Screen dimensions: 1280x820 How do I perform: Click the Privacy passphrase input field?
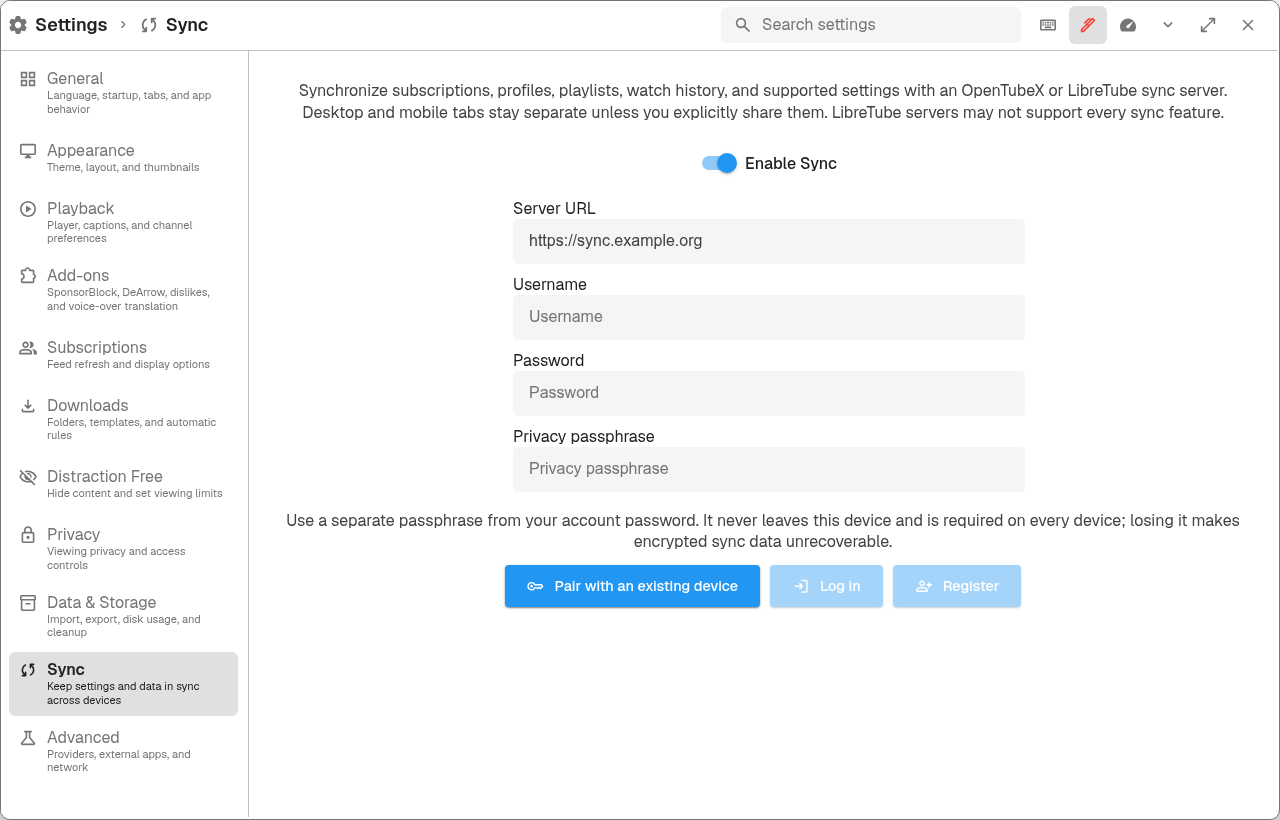(x=769, y=469)
